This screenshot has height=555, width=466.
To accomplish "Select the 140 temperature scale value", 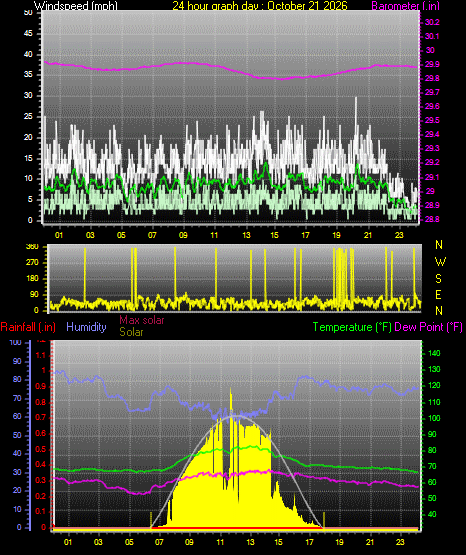I will pos(434,353).
